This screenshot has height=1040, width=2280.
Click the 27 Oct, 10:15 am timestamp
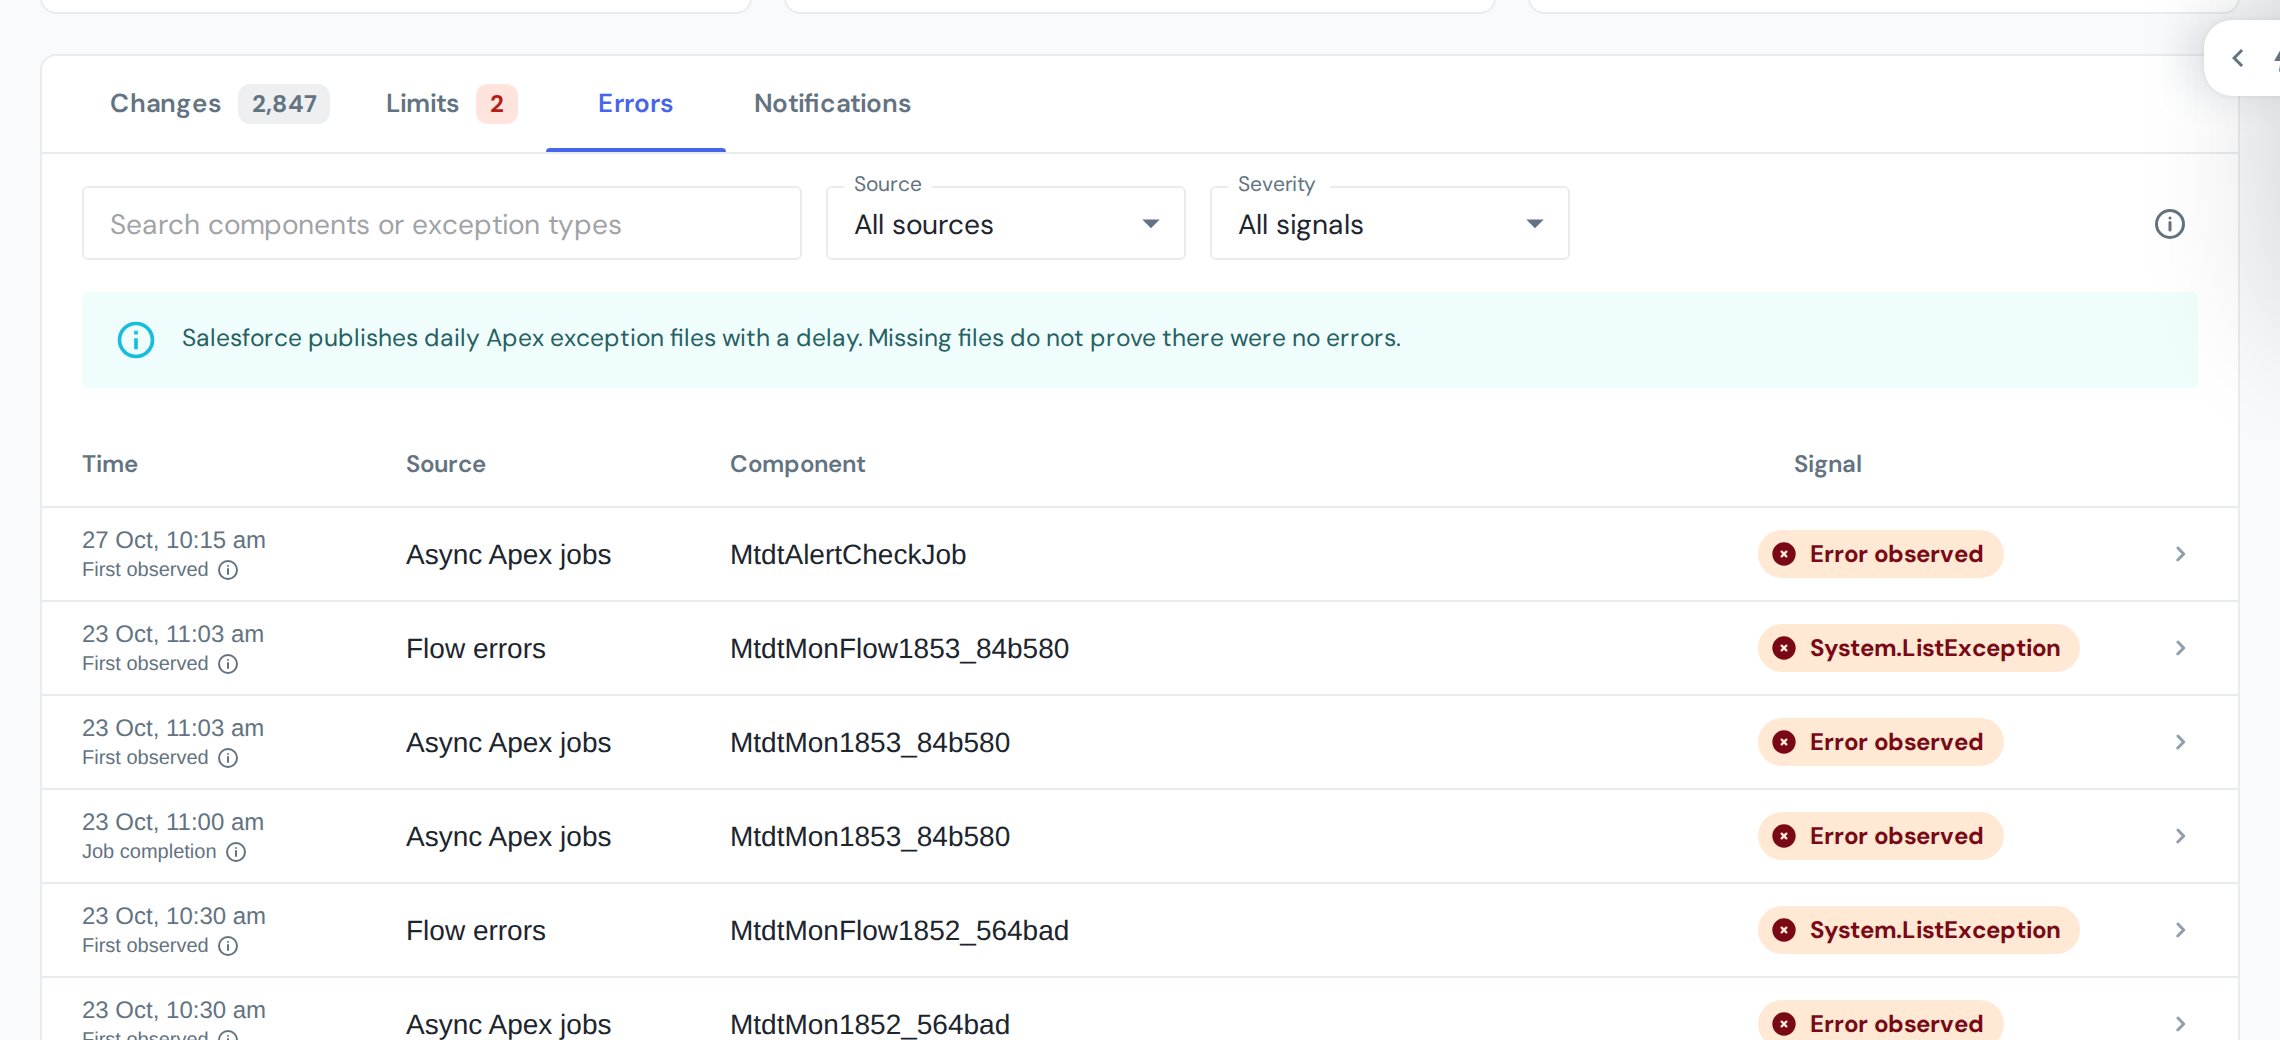pos(174,540)
